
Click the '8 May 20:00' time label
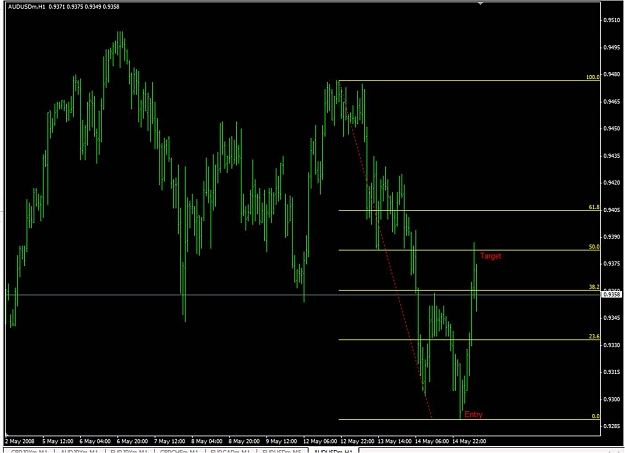click(x=244, y=441)
